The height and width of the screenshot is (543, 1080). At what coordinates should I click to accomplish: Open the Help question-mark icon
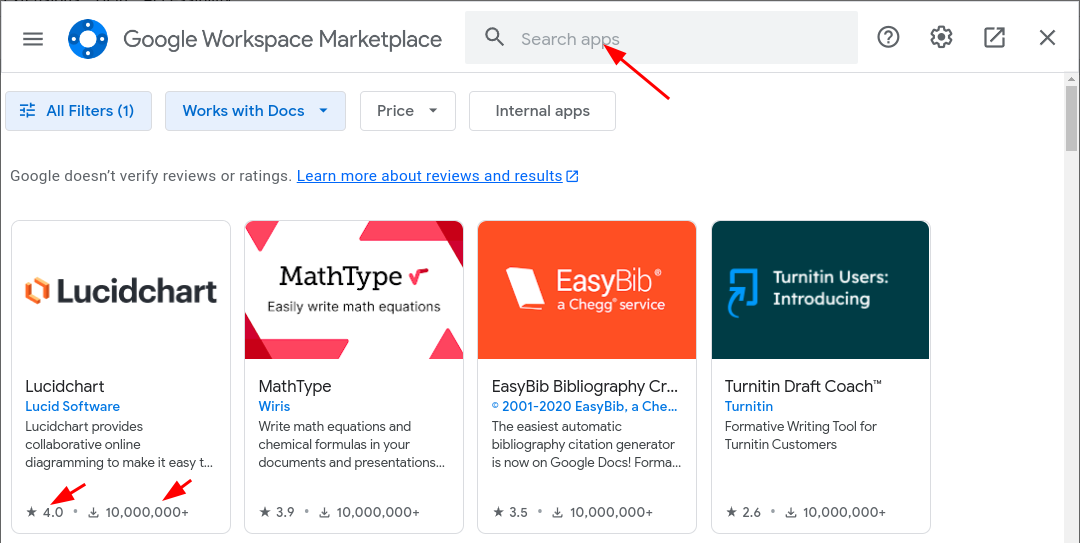[889, 37]
